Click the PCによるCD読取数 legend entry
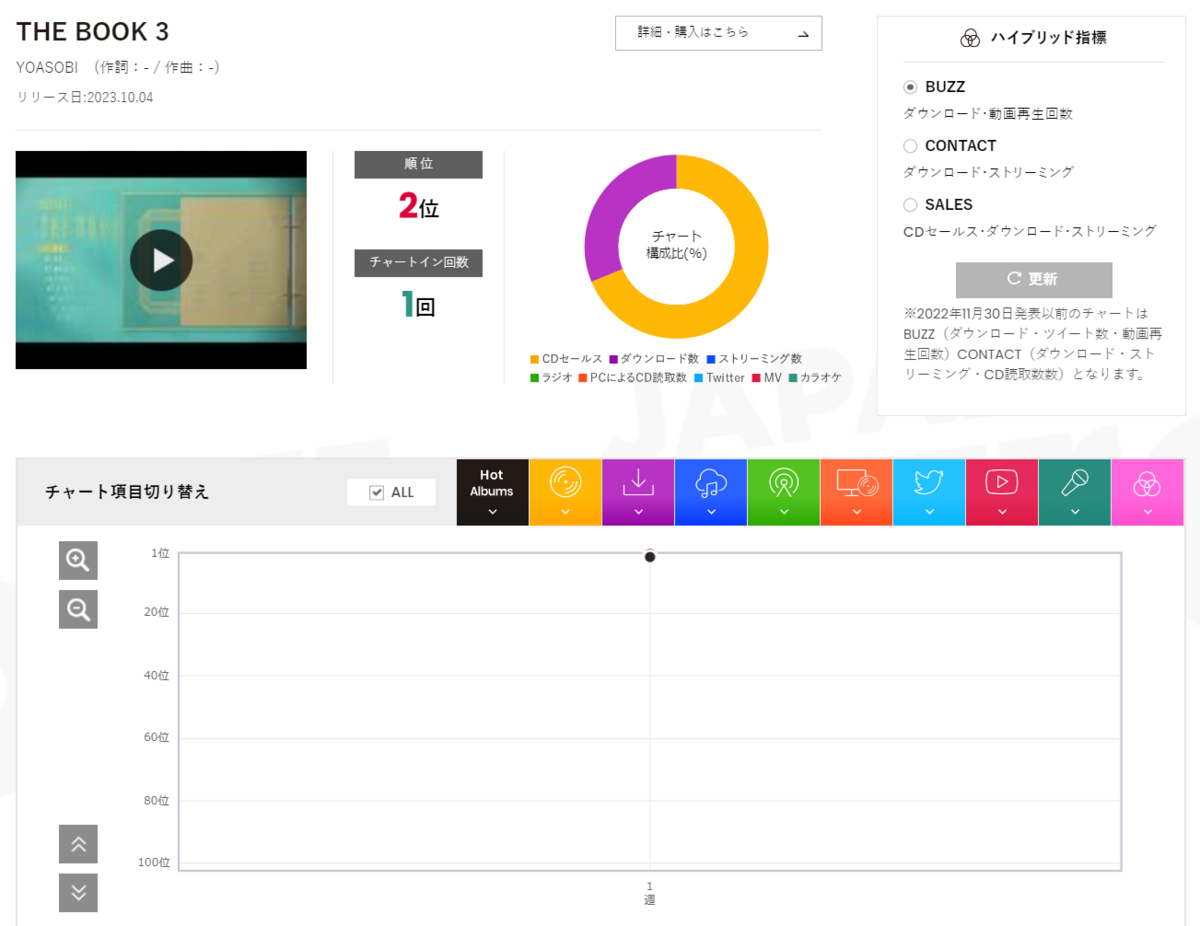This screenshot has width=1200, height=926. coord(632,378)
